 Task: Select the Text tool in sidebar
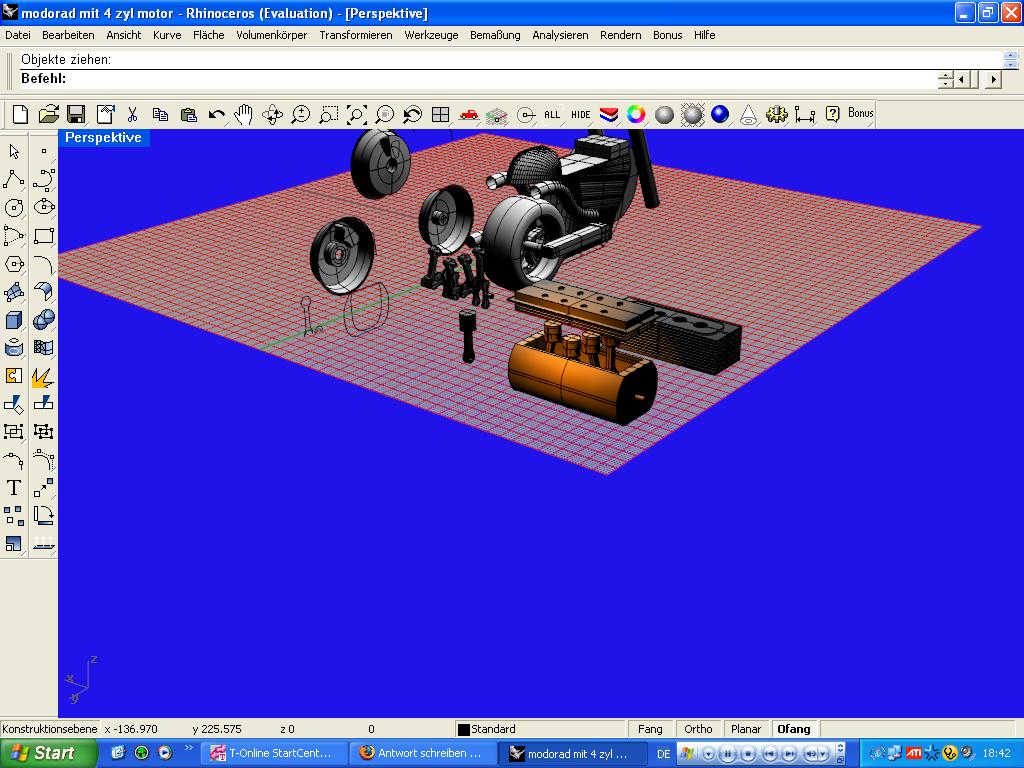[x=14, y=488]
